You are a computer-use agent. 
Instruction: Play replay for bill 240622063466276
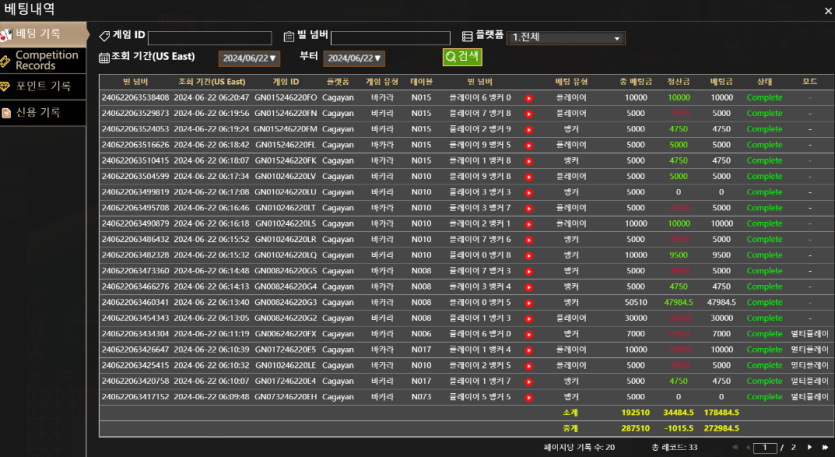pos(529,287)
